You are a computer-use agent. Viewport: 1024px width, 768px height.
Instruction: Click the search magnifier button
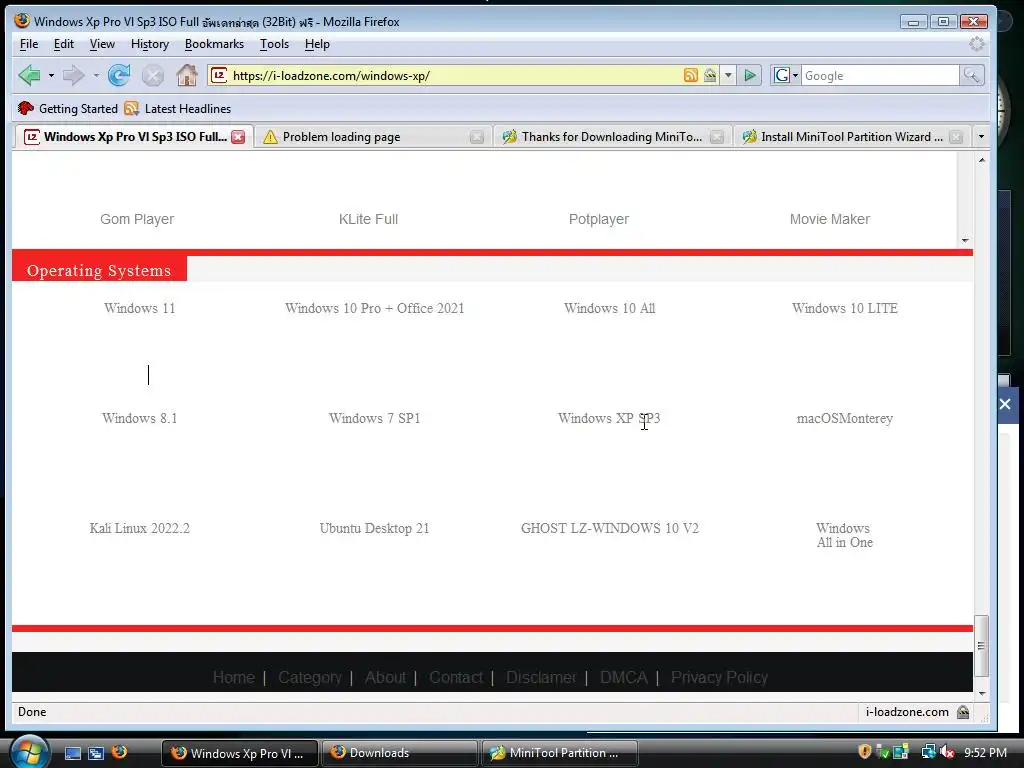coord(971,76)
